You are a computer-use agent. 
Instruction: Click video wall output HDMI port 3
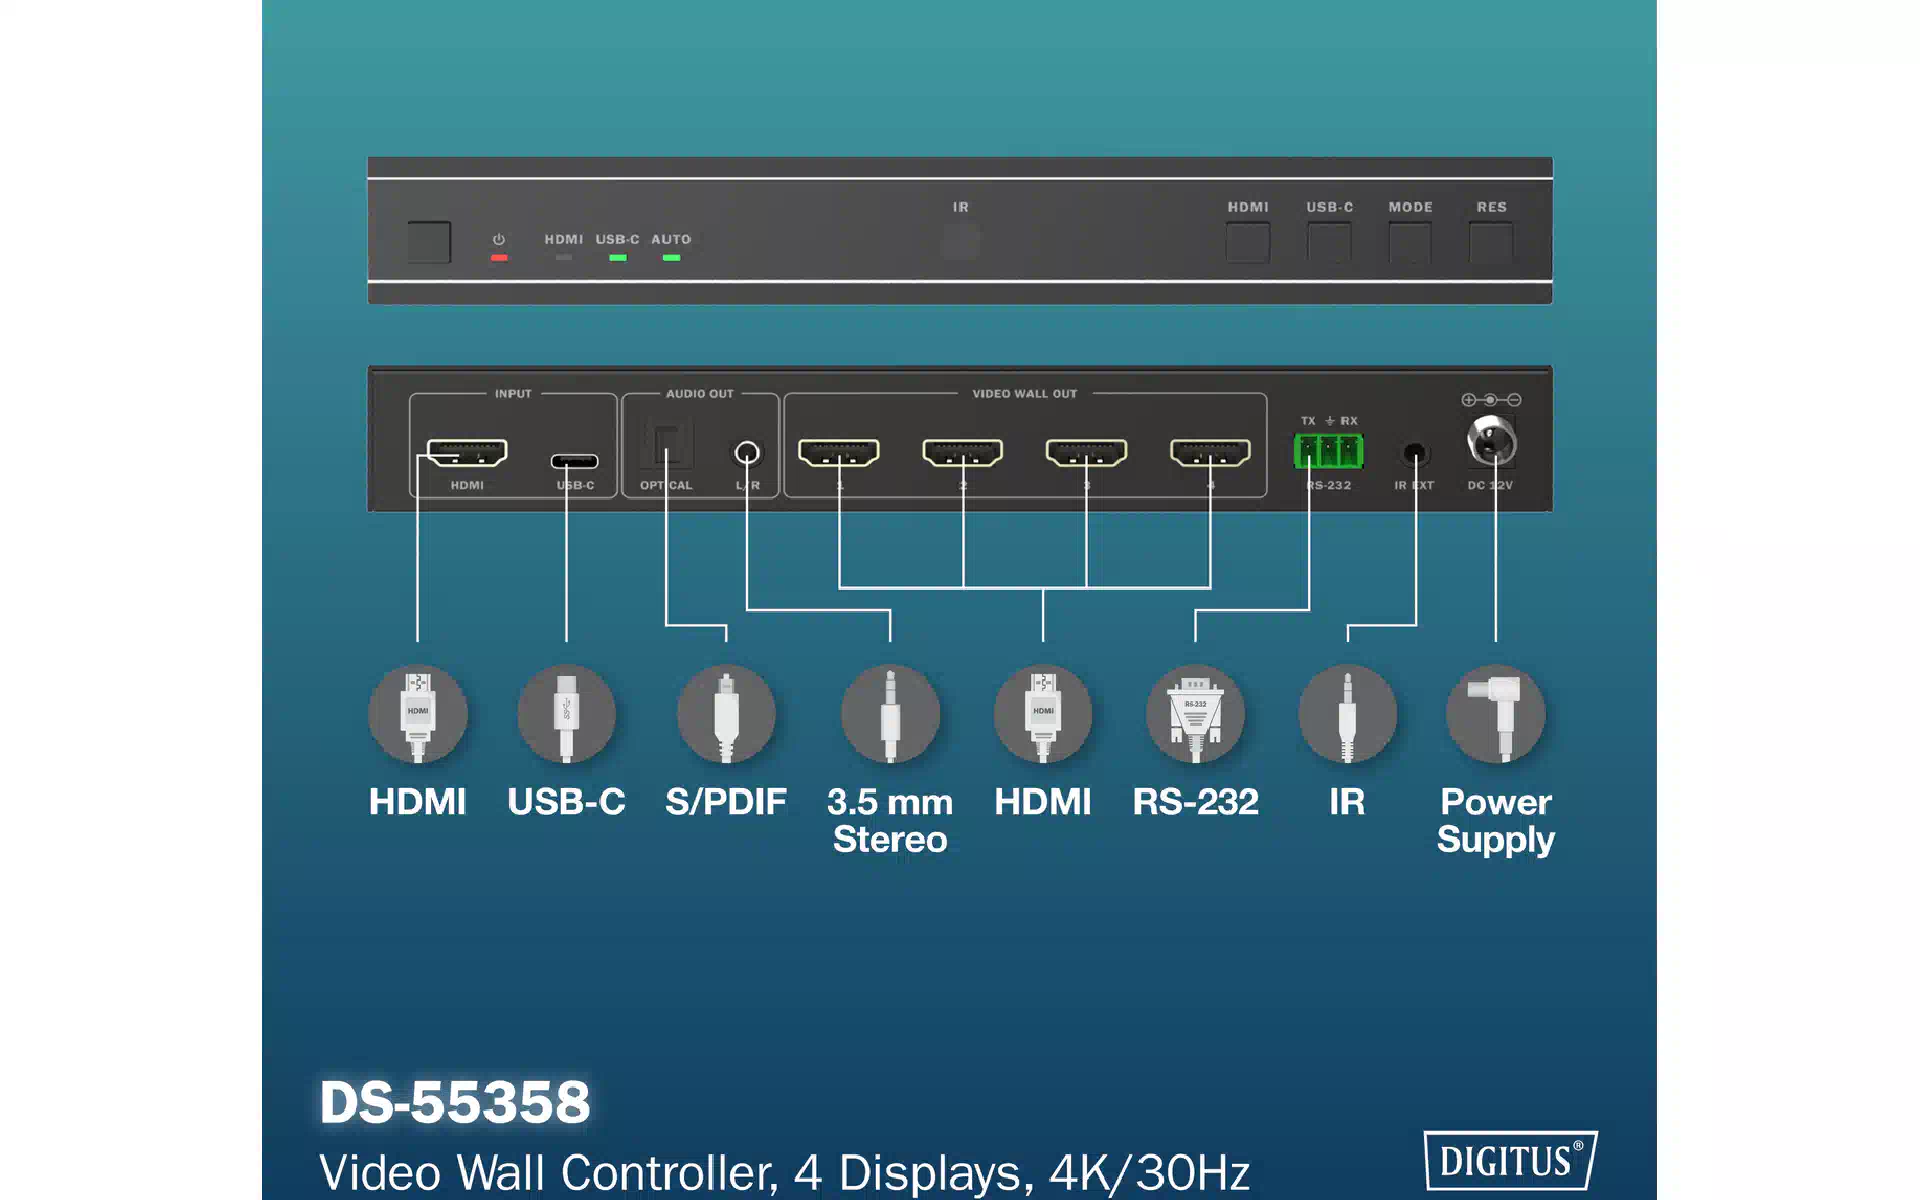click(x=1086, y=453)
